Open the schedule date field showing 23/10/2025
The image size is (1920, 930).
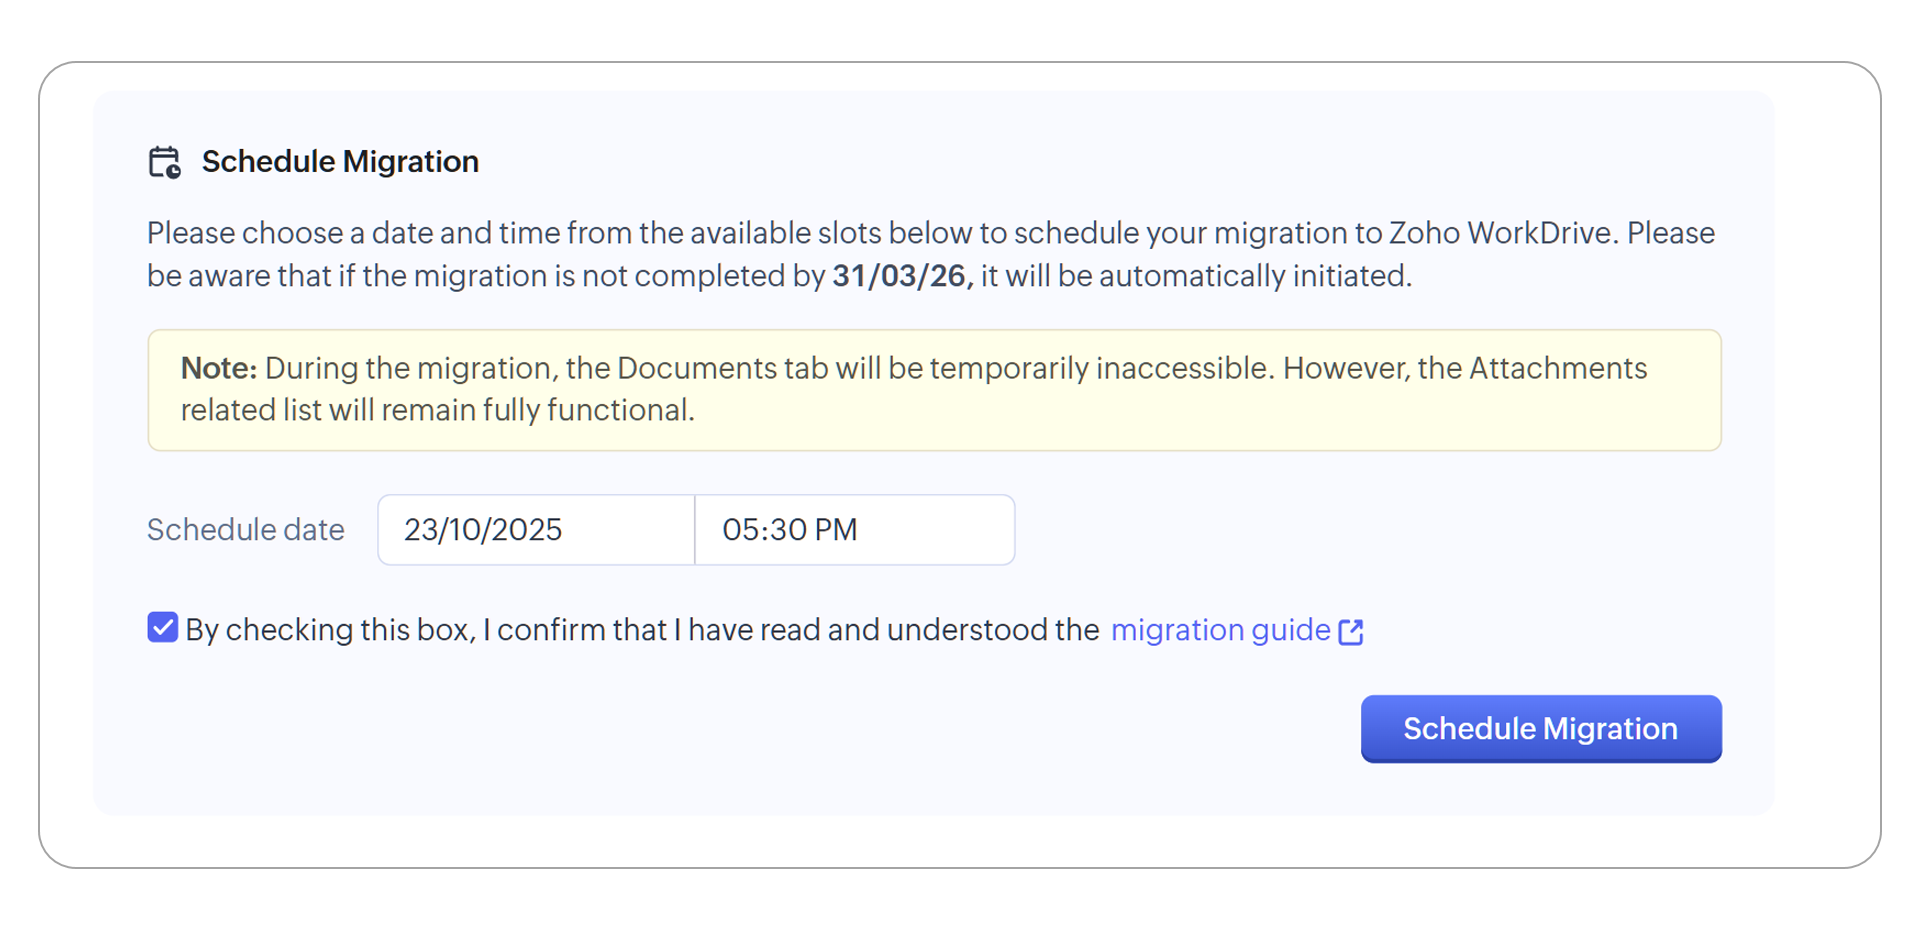(536, 530)
